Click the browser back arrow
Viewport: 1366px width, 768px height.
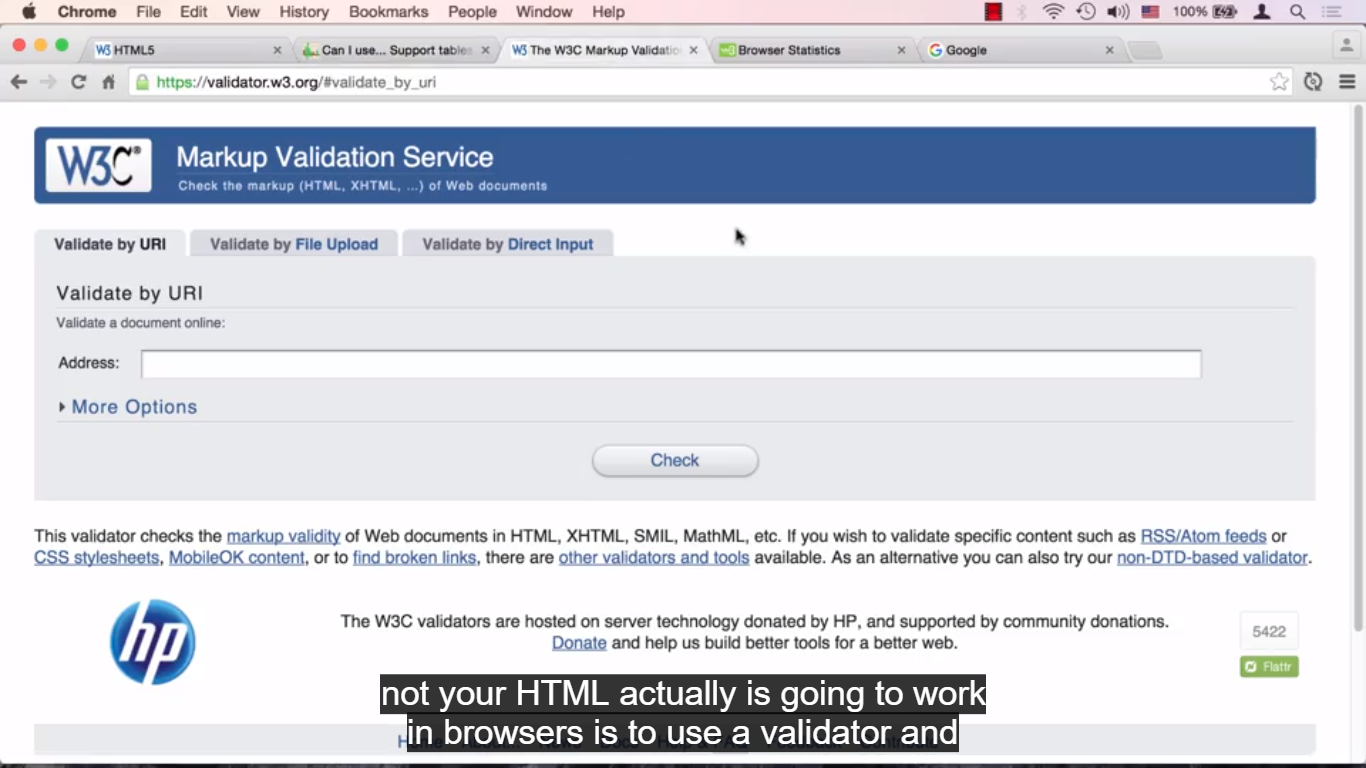coord(18,82)
